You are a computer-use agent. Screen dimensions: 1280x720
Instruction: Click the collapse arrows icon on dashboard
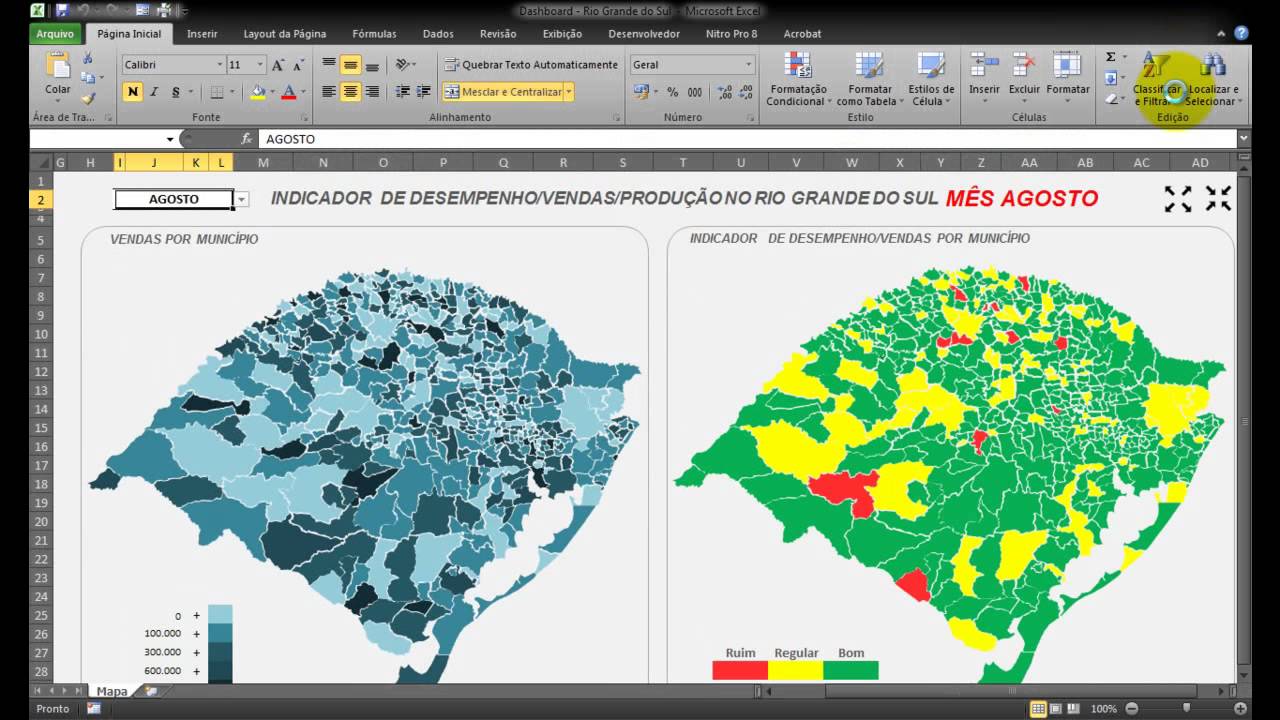[x=1218, y=198]
